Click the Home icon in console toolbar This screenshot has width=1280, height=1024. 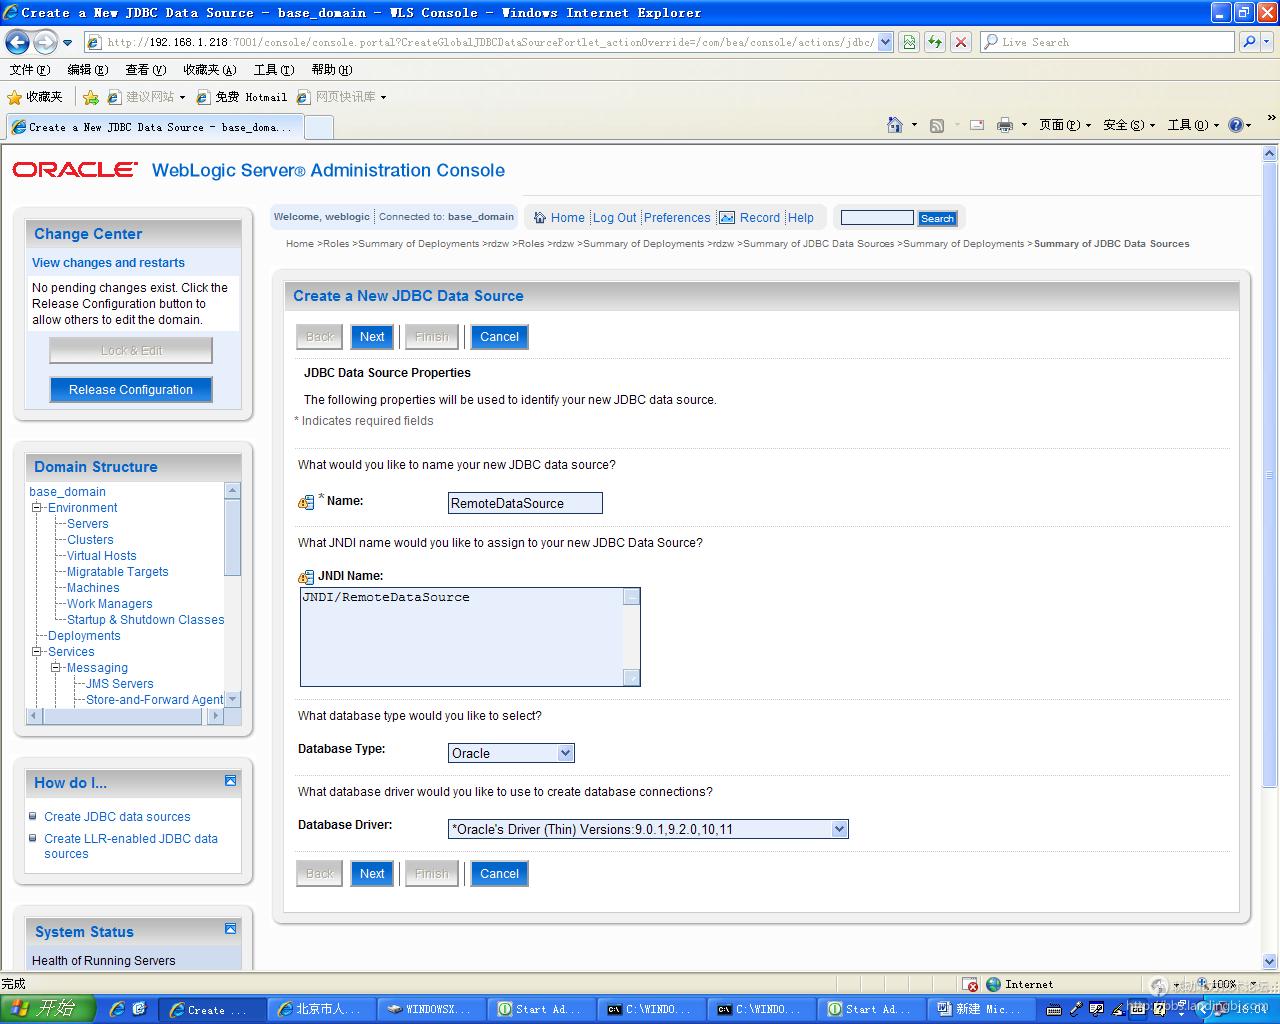540,218
